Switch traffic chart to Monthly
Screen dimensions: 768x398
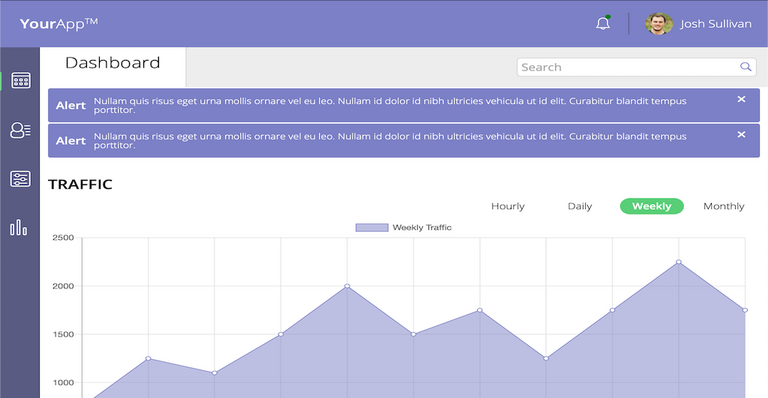point(724,206)
